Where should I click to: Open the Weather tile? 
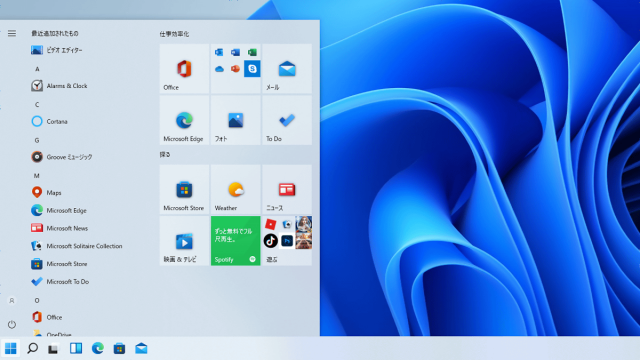click(x=236, y=189)
